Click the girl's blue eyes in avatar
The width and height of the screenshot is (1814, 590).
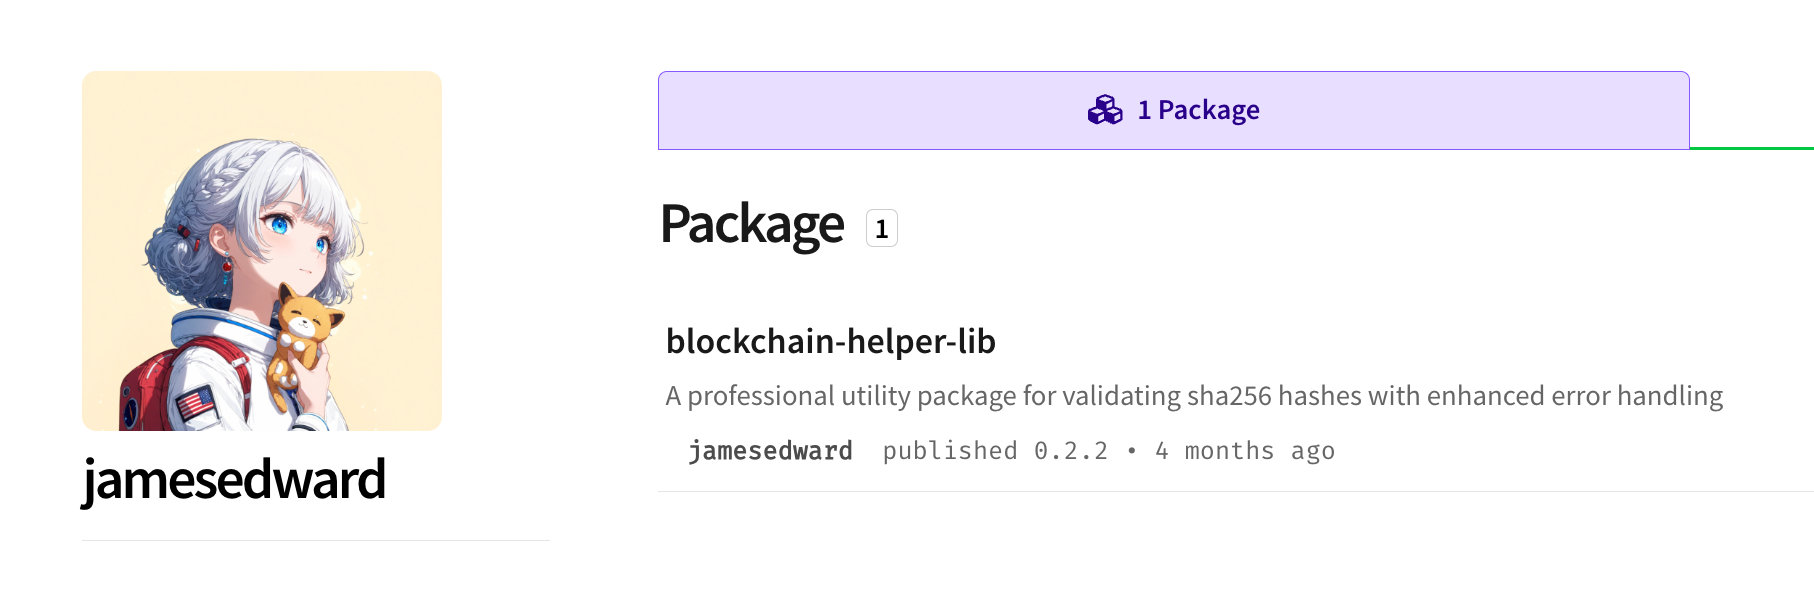pos(298,232)
